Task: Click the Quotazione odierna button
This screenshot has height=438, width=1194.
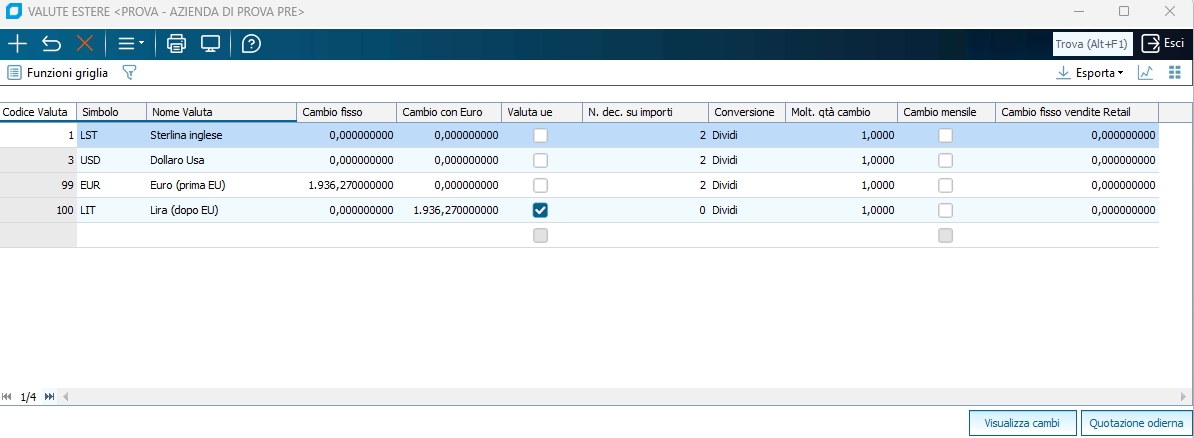Action: coord(1136,423)
